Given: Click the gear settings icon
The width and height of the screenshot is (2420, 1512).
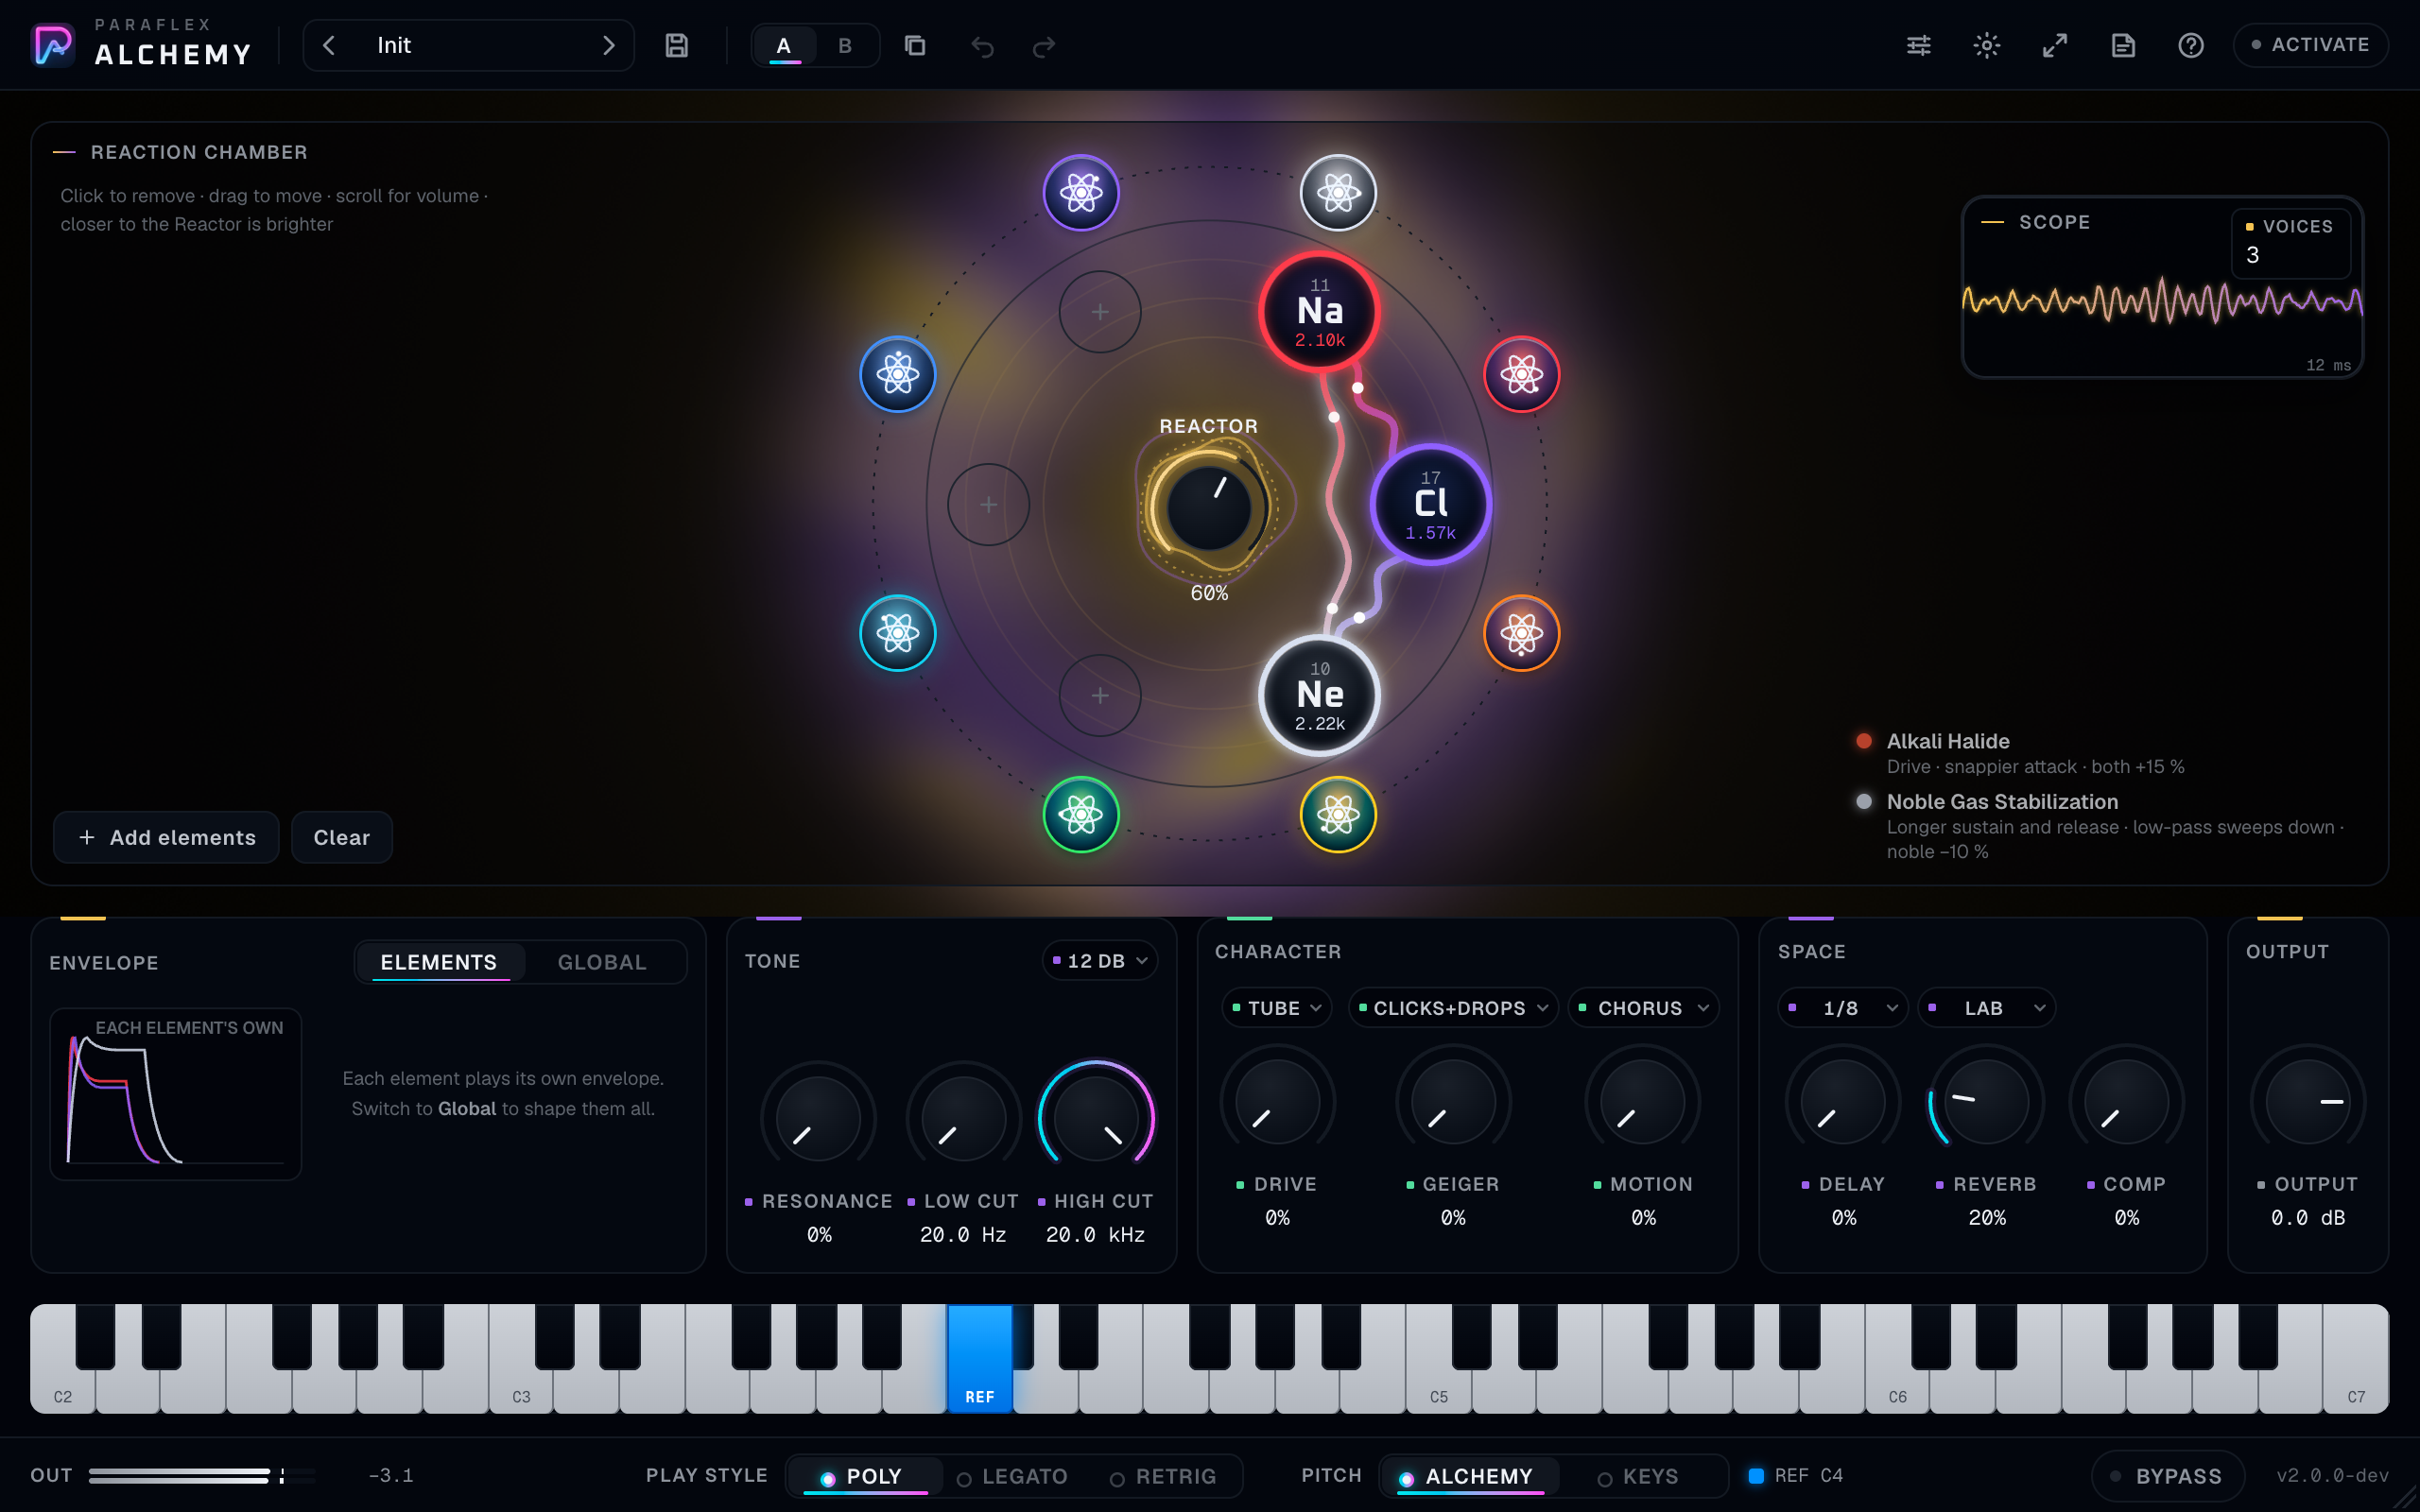Looking at the screenshot, I should 1986,45.
